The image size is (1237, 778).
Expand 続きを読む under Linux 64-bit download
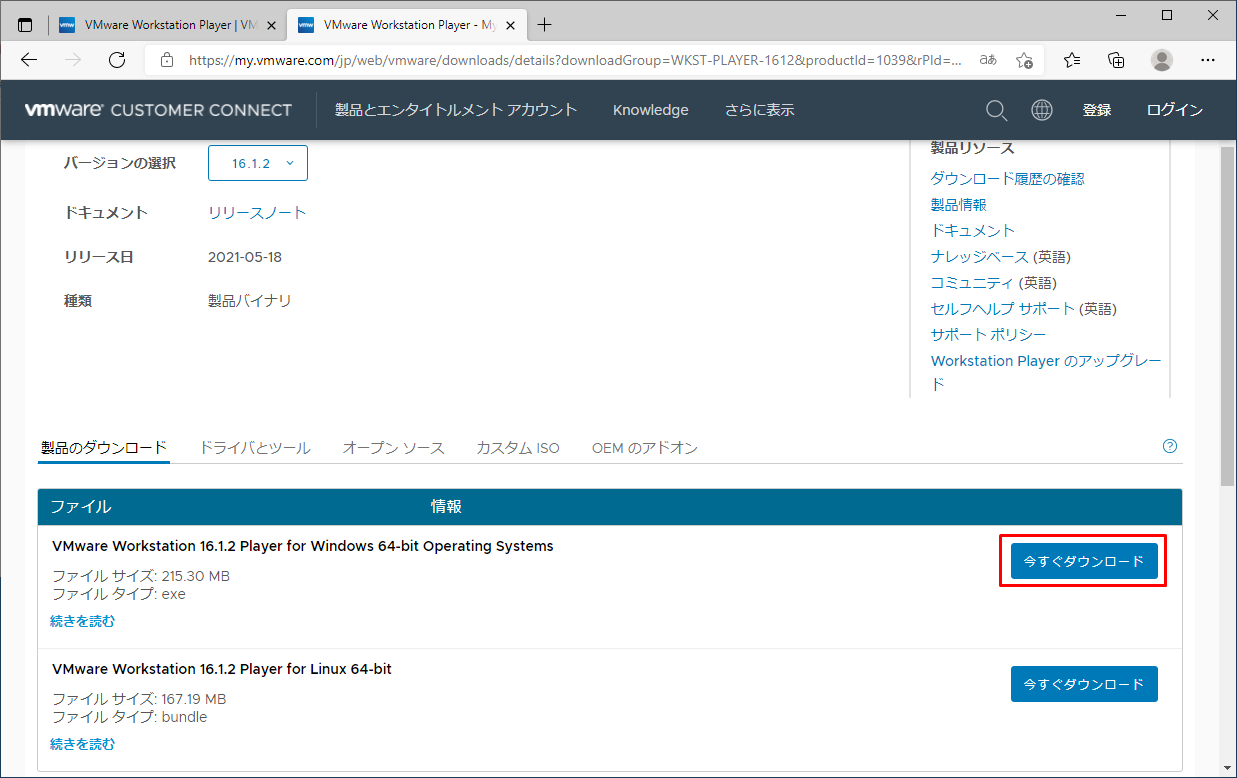[83, 744]
